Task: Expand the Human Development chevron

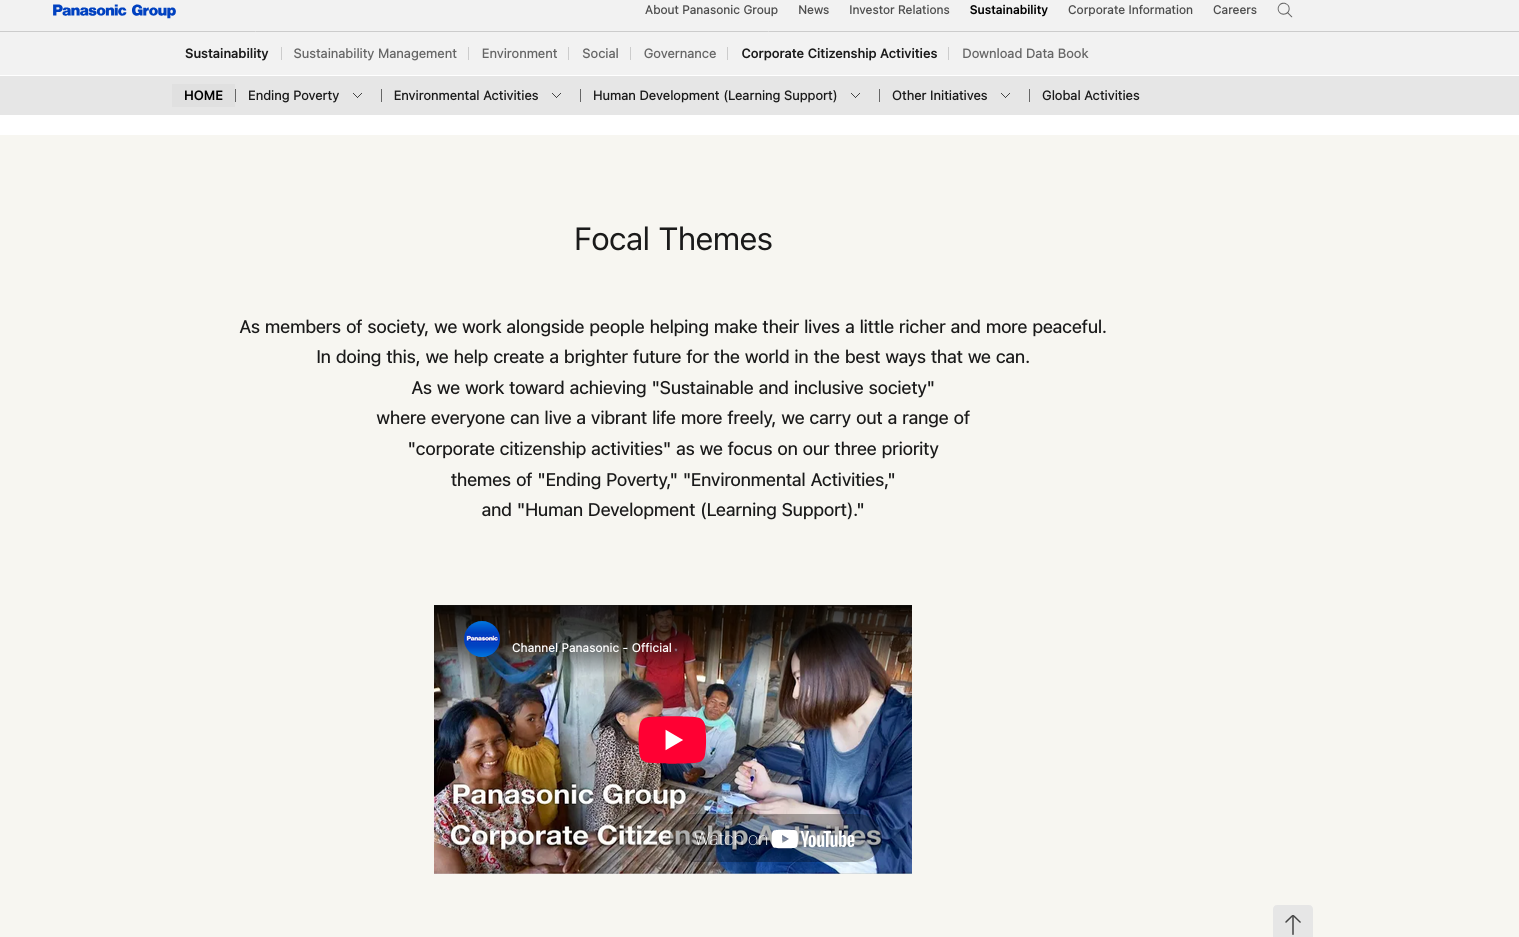Action: point(855,96)
